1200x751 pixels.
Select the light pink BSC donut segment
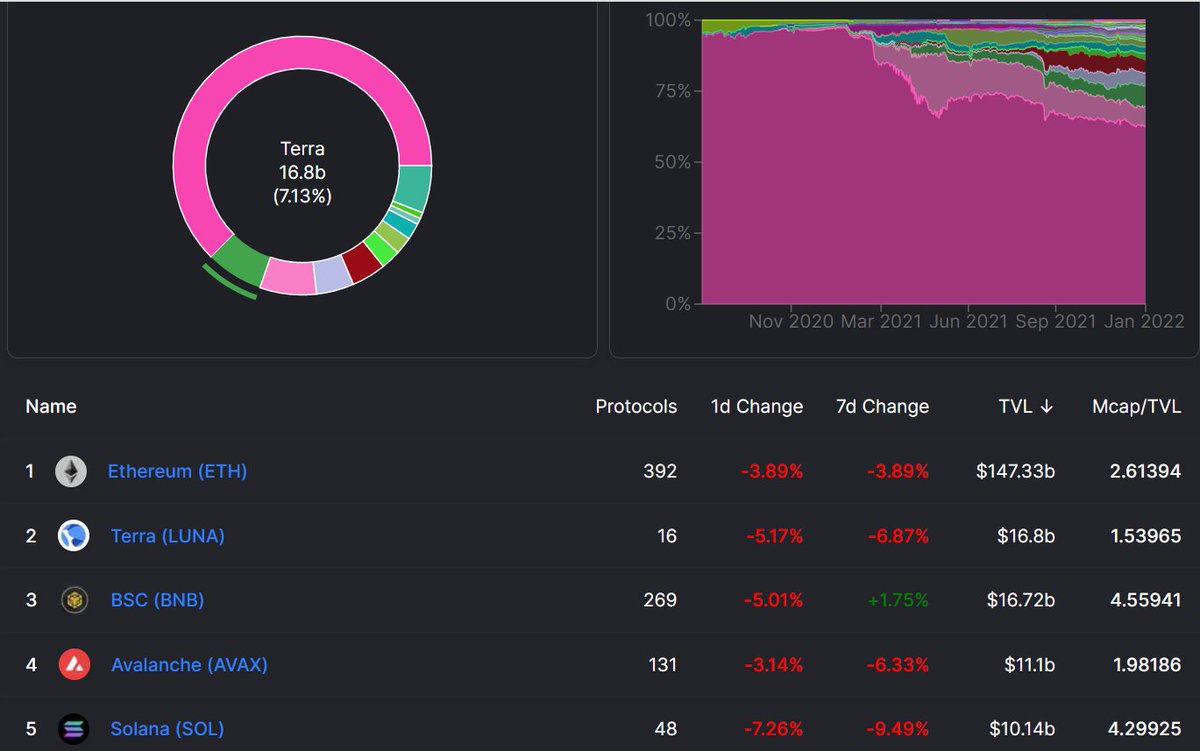point(291,277)
